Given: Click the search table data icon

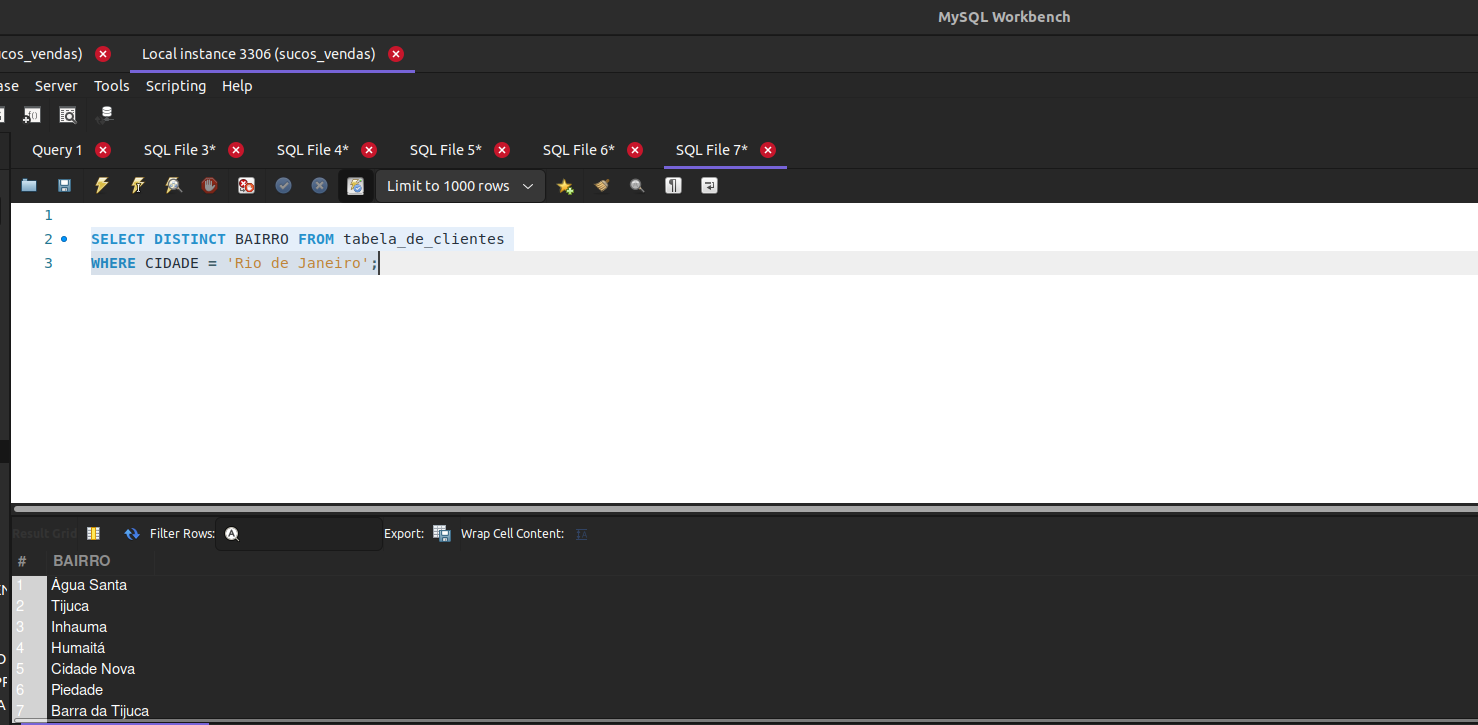Looking at the screenshot, I should [68, 115].
